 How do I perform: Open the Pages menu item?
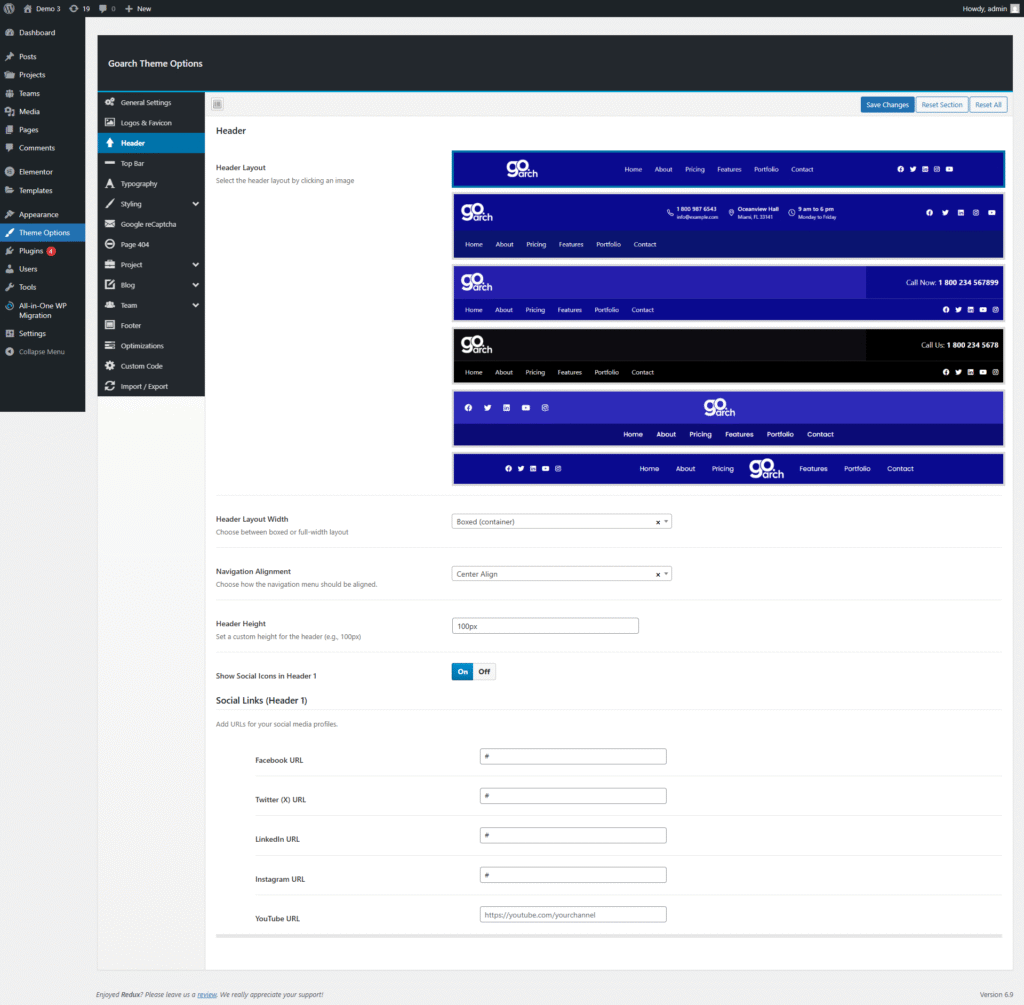coord(42,130)
